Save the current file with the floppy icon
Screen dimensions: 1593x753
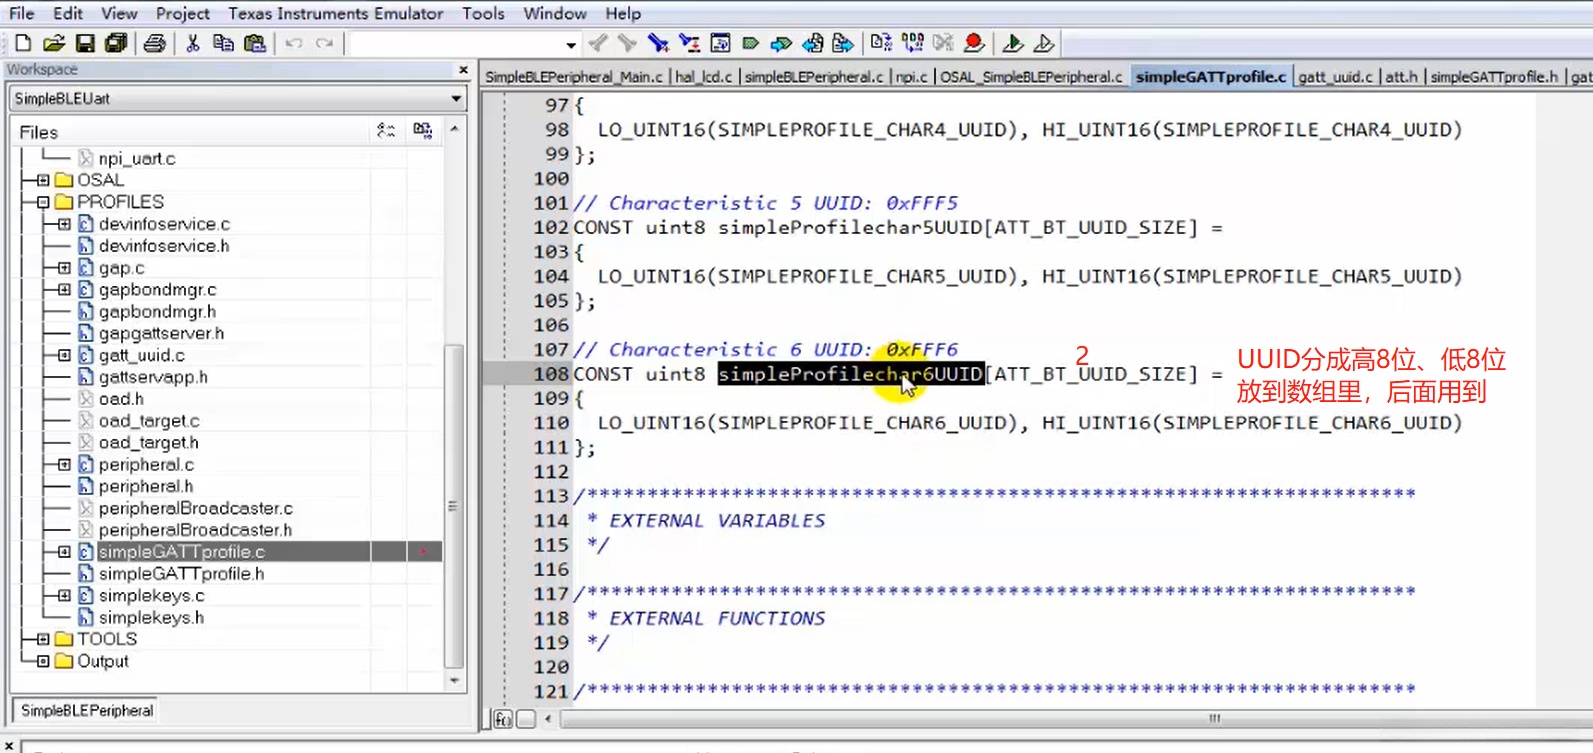click(x=85, y=43)
